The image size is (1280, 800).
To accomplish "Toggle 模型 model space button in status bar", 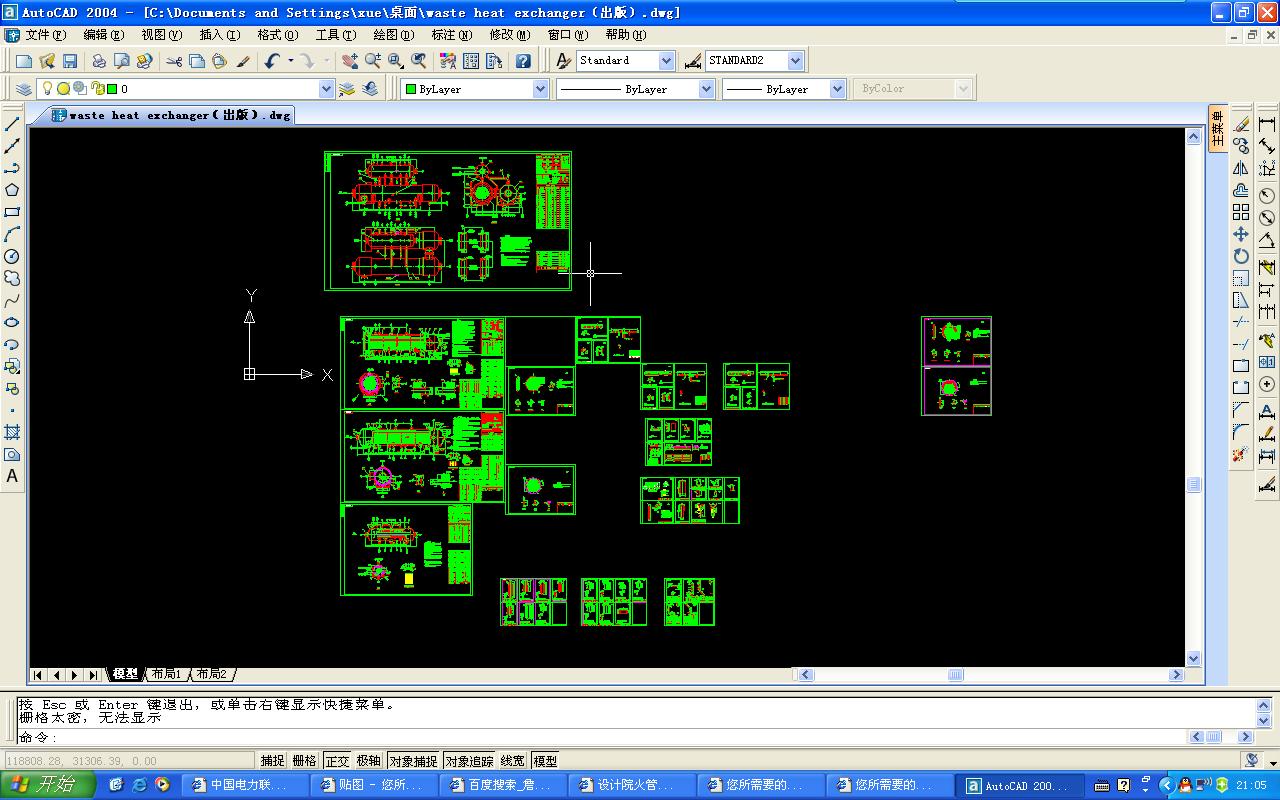I will [x=545, y=761].
